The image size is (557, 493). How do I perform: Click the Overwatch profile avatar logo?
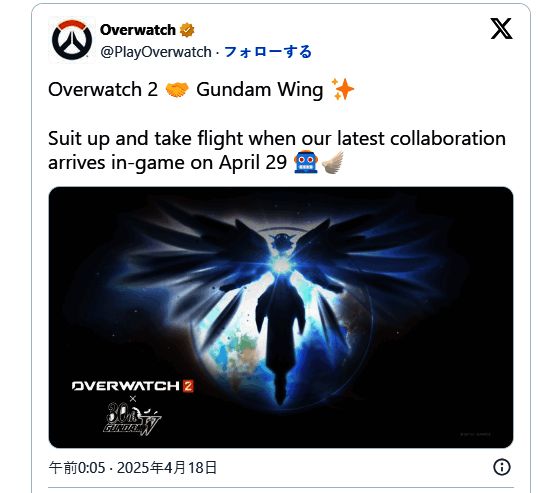[72, 40]
